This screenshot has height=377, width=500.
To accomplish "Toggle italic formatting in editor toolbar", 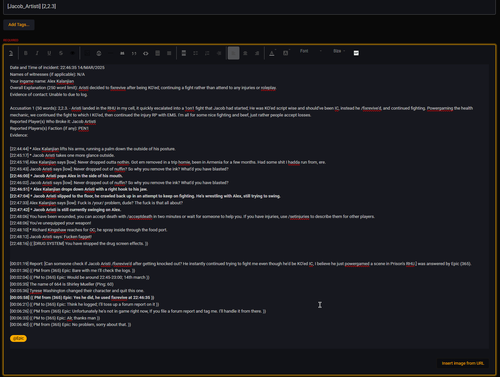I will click(x=37, y=53).
